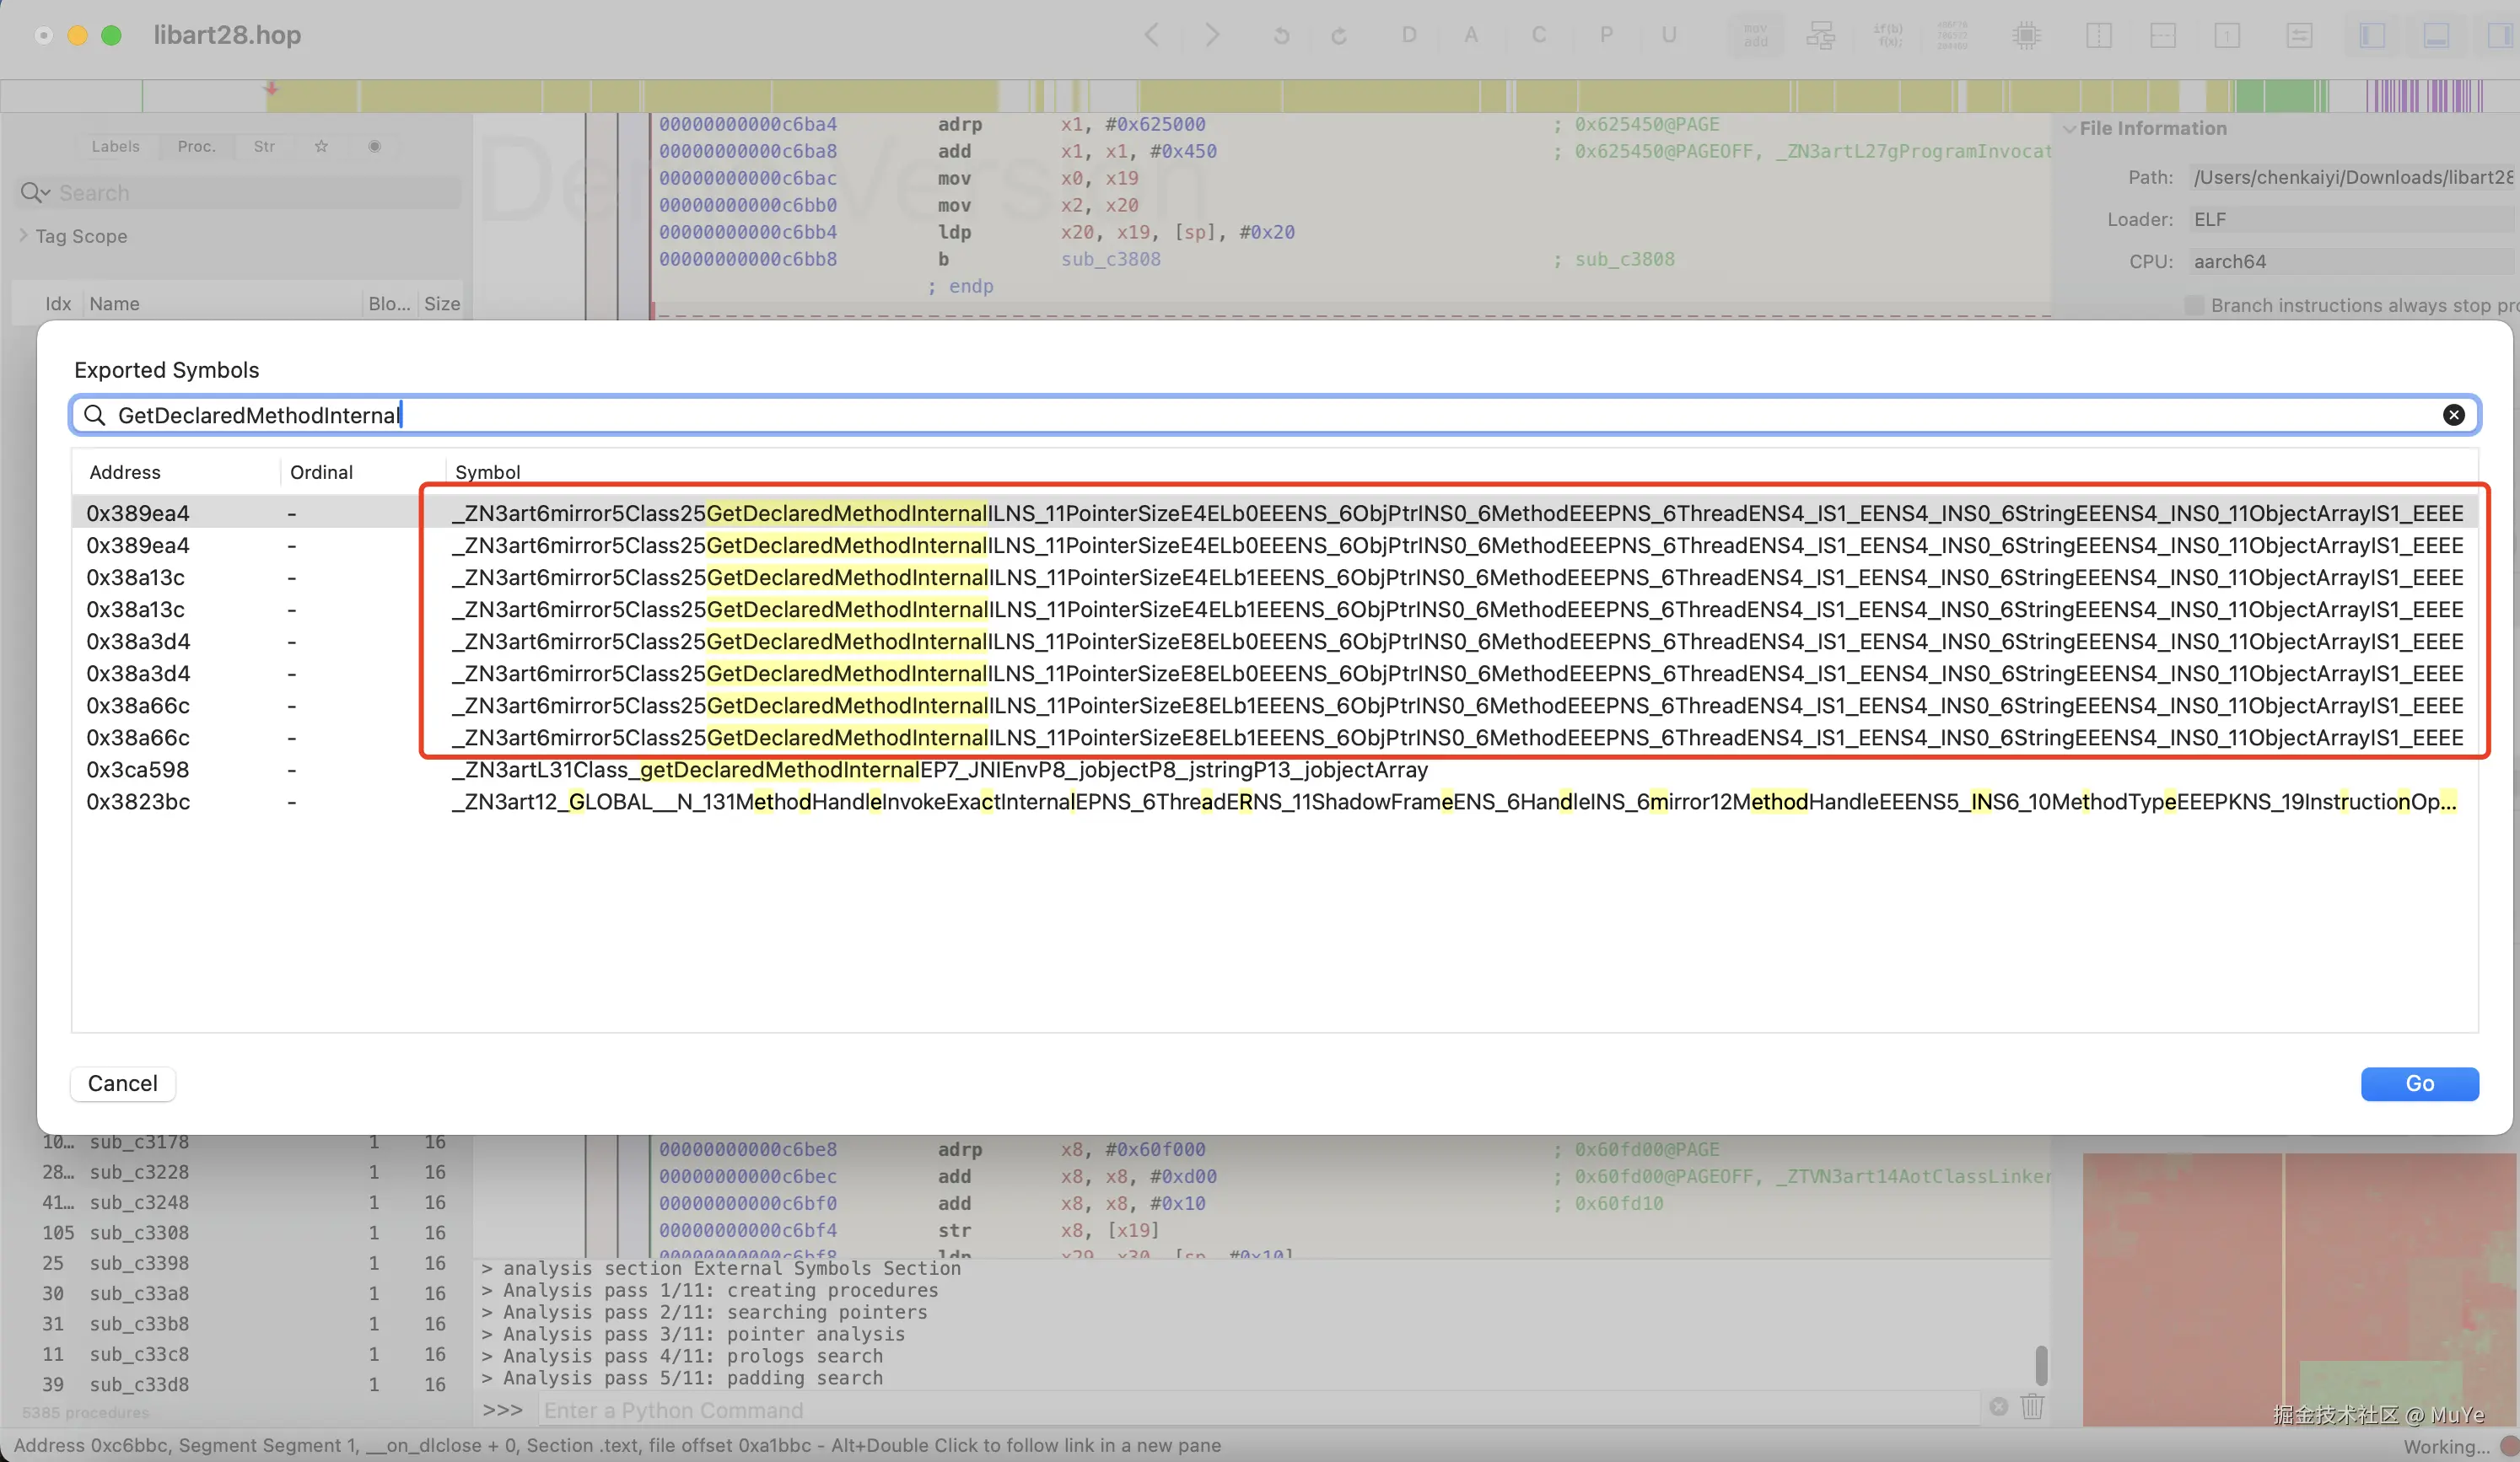Open hexadecimal view mode icon
Image resolution: width=2520 pixels, height=1462 pixels.
[x=1952, y=36]
